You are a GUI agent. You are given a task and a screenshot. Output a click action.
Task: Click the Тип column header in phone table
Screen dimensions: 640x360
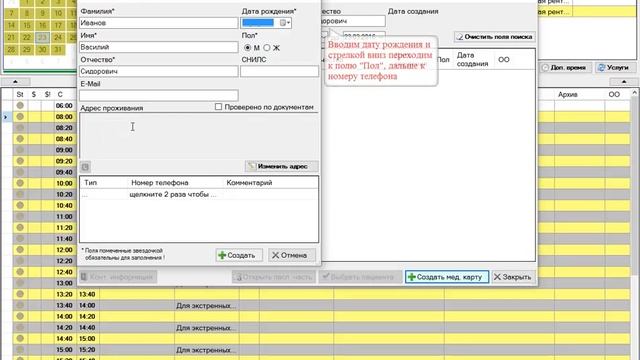91,182
